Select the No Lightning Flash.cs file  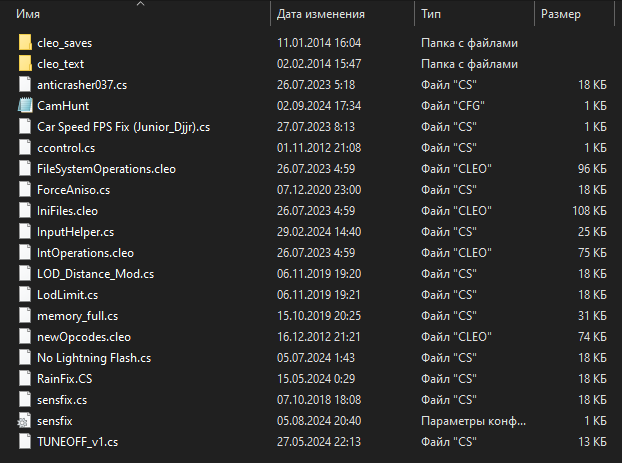coord(94,358)
